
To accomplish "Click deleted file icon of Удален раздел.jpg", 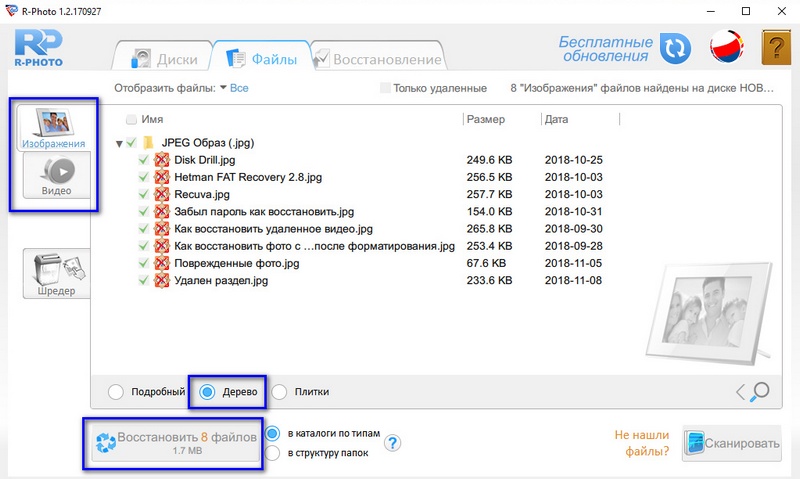I will [162, 280].
